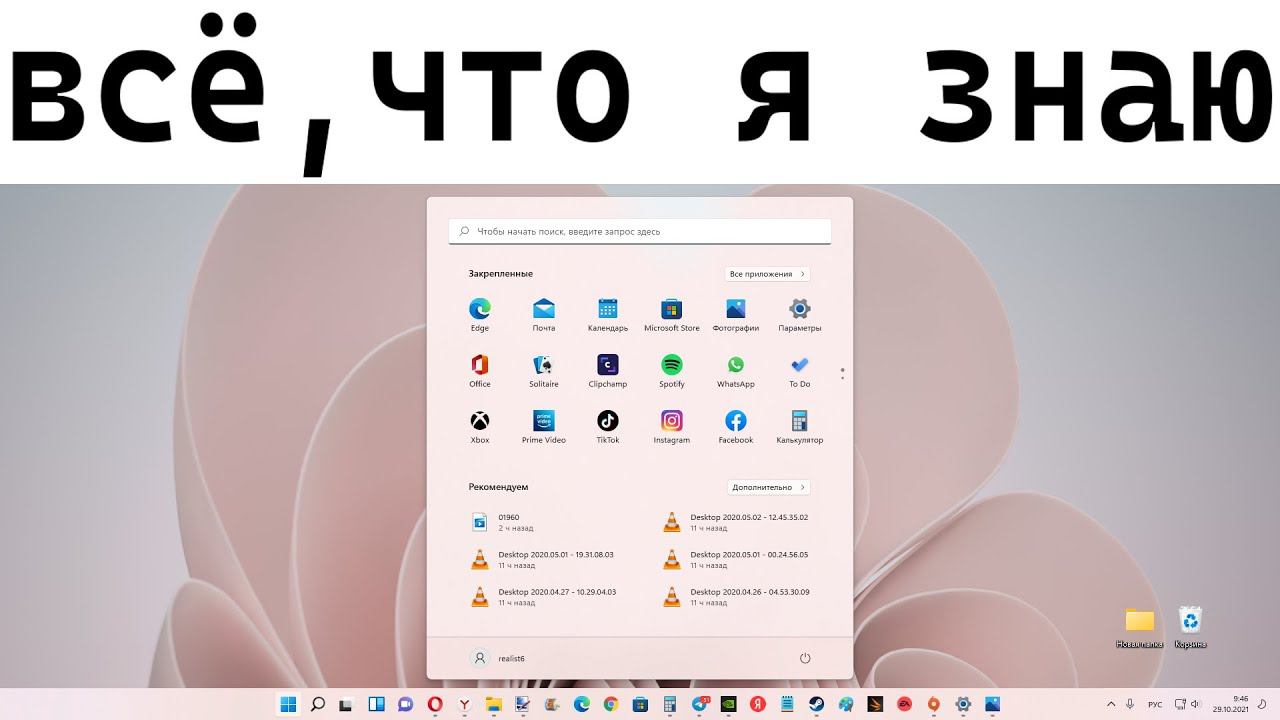
Task: Select Новая папка folder on desktop
Action: coord(1139,628)
